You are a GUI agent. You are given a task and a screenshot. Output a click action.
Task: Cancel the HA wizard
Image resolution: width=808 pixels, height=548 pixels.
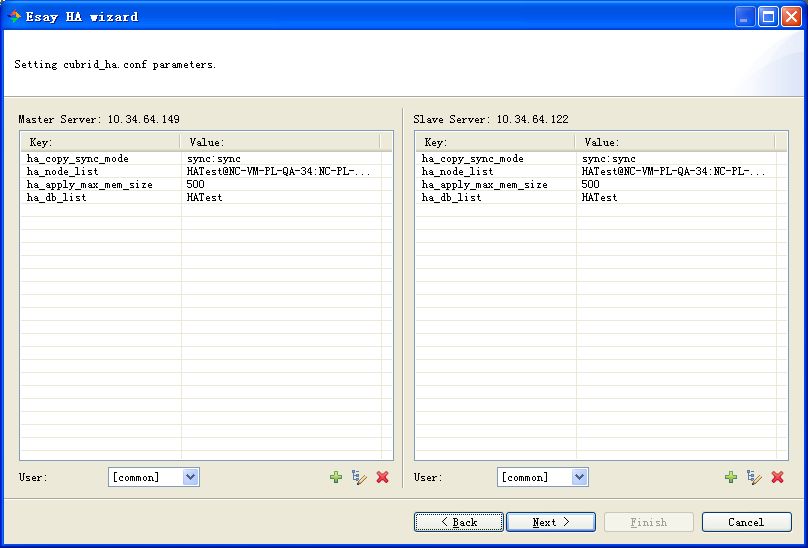coord(746,522)
